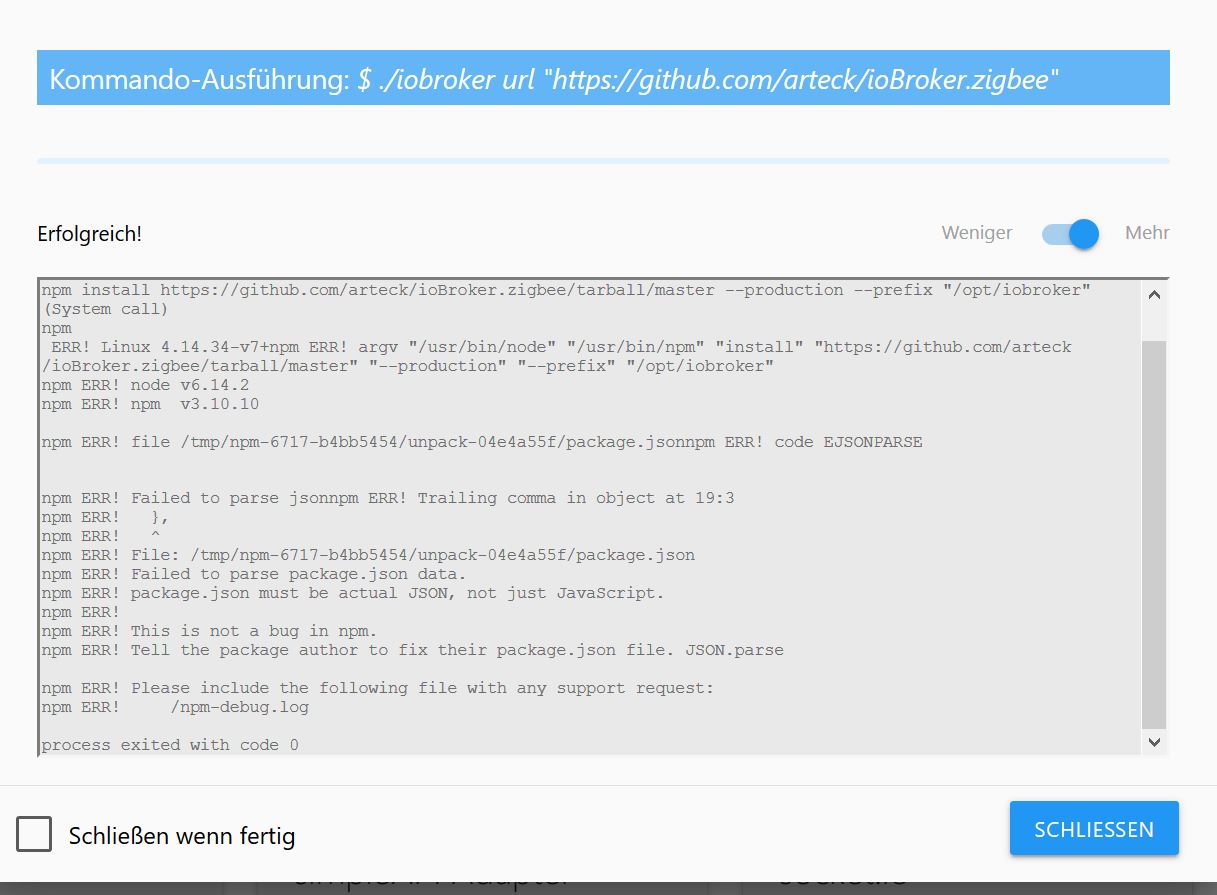The width and height of the screenshot is (1217, 895).
Task: Click the 'Tell the package author' line
Action: click(412, 650)
